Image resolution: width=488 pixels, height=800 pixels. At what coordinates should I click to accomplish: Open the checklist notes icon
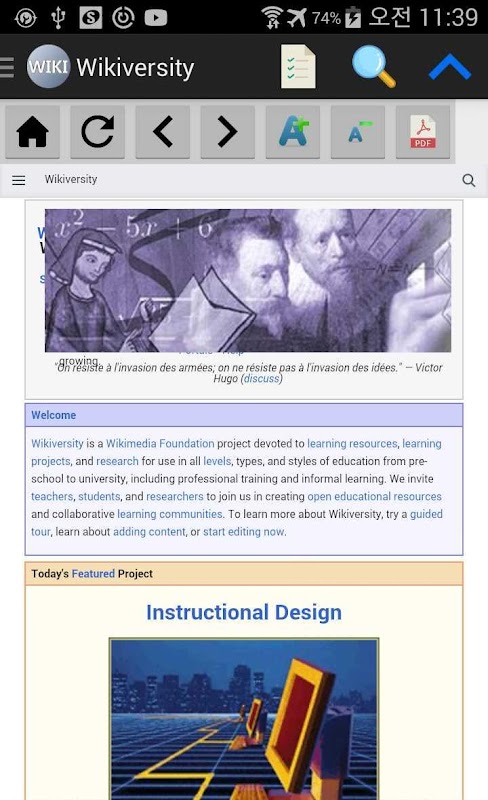pos(298,67)
